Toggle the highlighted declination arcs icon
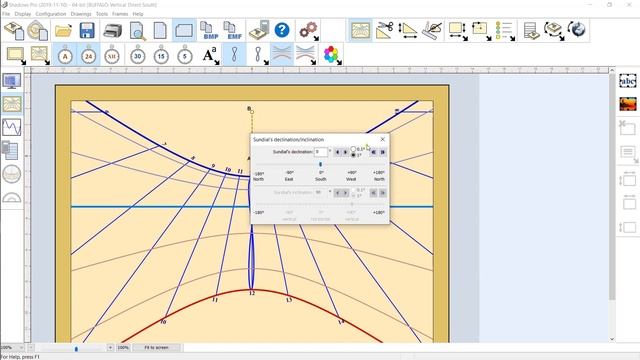This screenshot has width=640, height=360. (282, 55)
